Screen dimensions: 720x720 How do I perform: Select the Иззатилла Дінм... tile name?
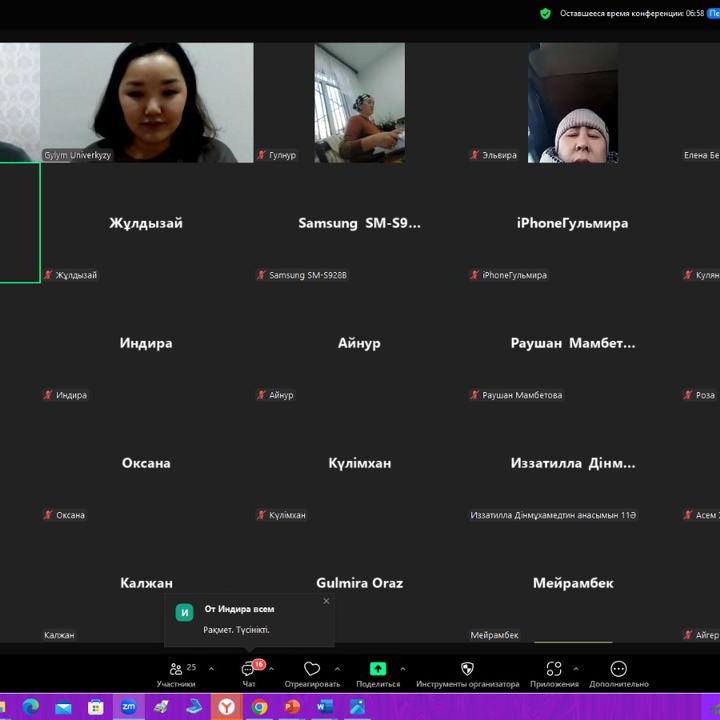pos(573,463)
